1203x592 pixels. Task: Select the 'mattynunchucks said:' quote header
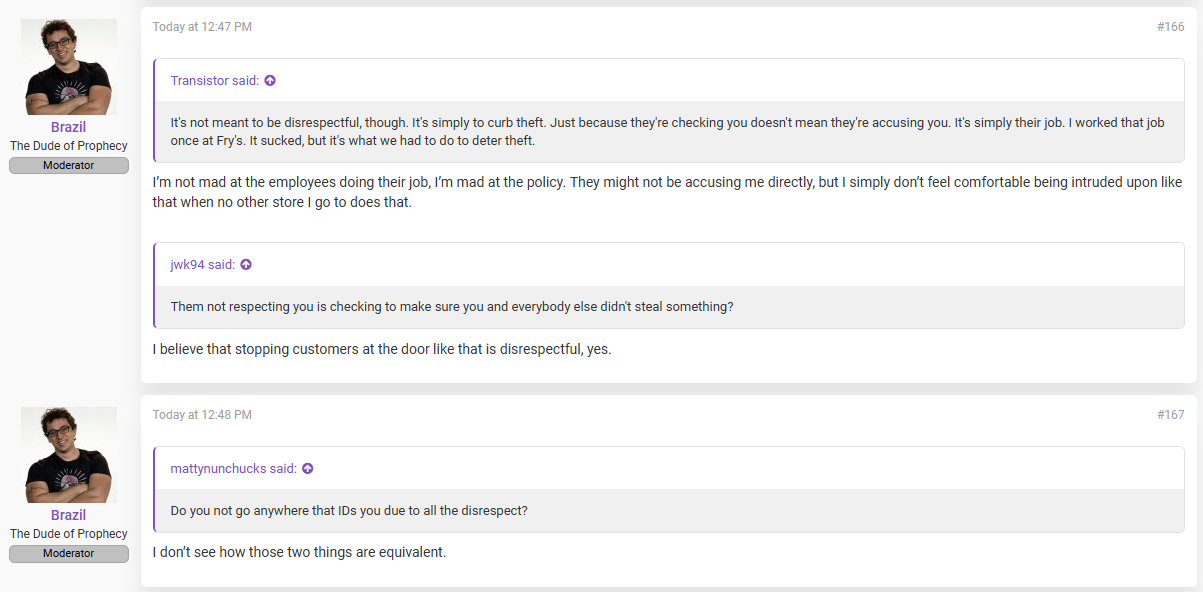click(234, 469)
